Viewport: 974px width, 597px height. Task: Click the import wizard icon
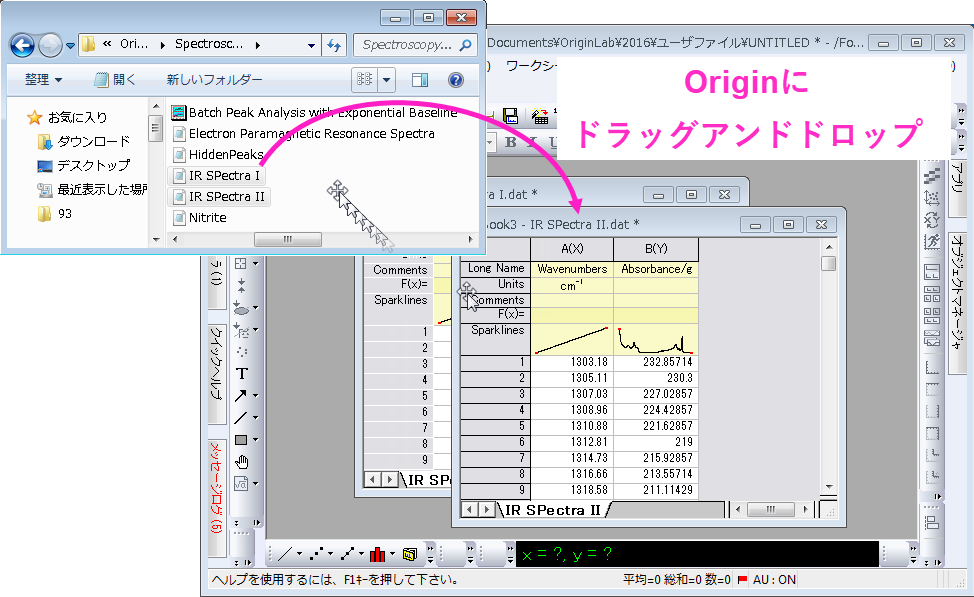(x=540, y=116)
